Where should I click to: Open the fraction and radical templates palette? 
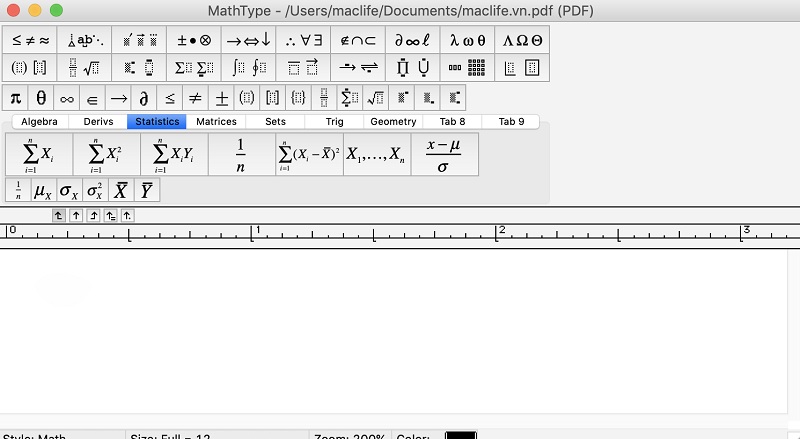(84, 67)
